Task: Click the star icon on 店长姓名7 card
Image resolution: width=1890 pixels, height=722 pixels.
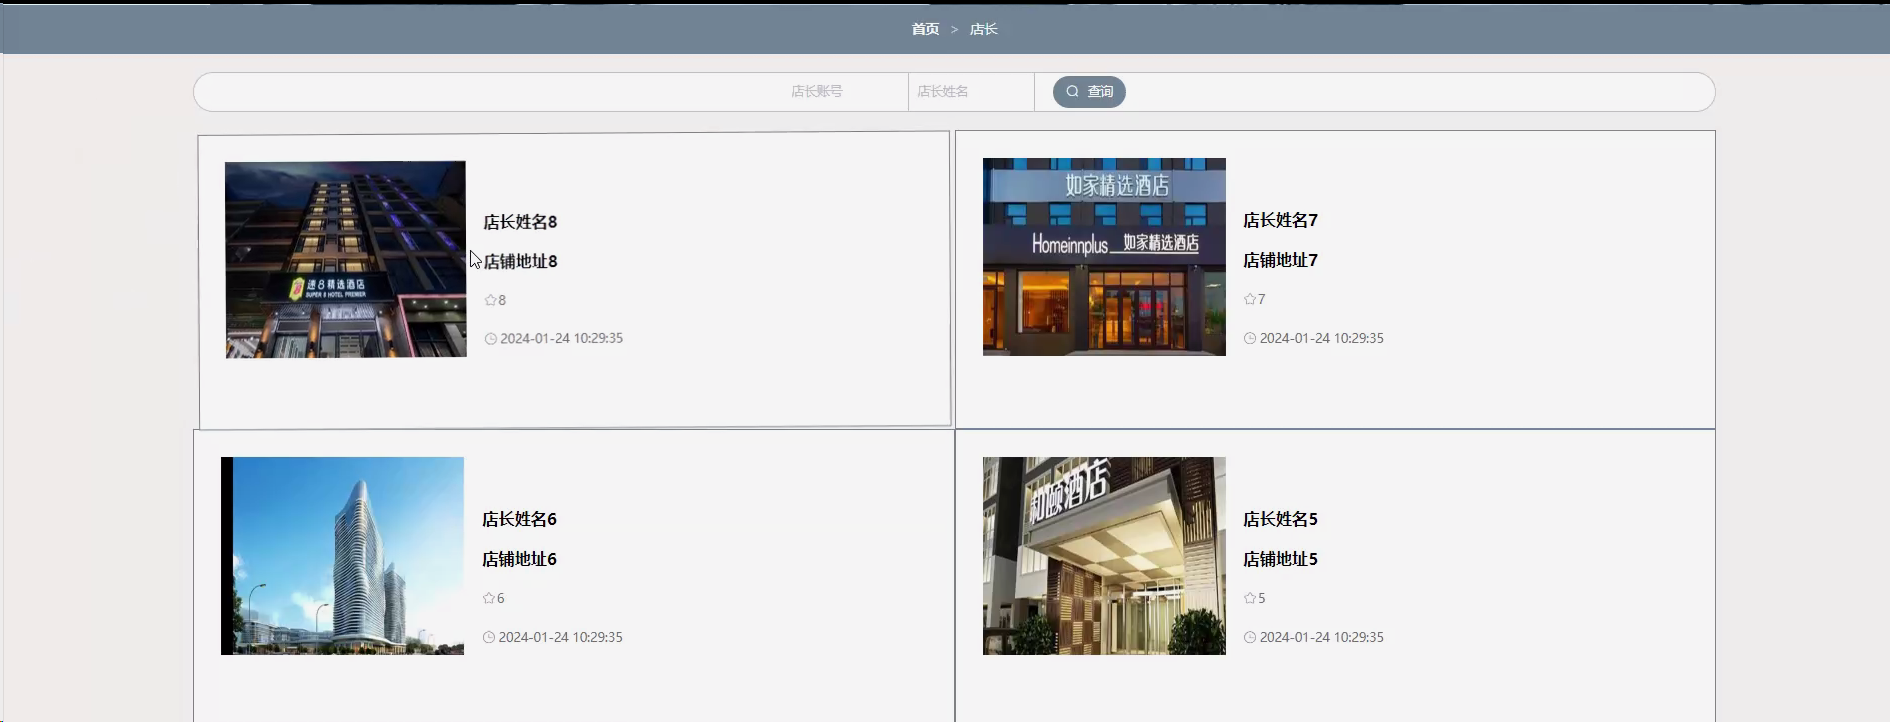Action: 1250,299
